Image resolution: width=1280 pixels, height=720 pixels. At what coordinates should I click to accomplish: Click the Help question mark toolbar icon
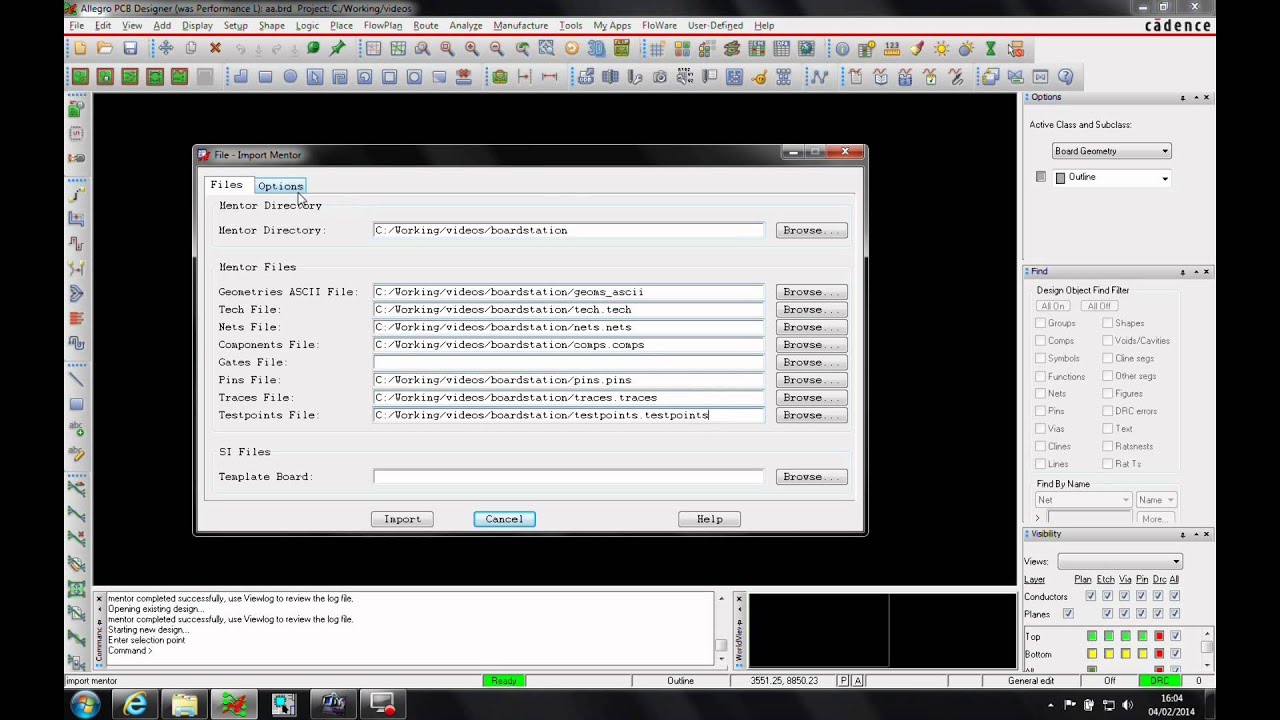point(1065,76)
